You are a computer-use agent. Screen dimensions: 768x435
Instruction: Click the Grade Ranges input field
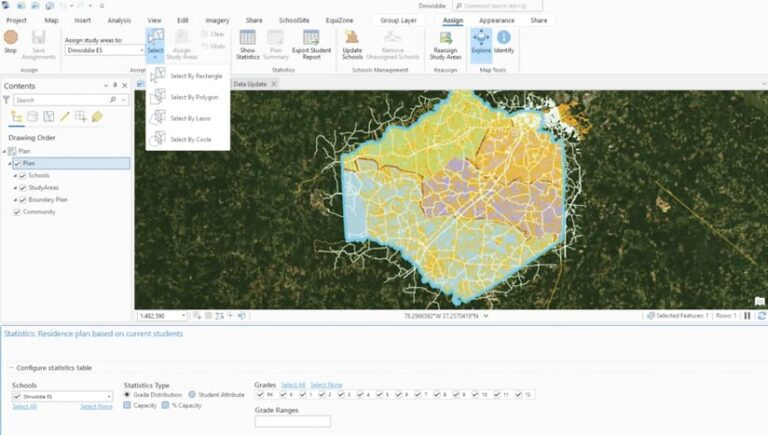coord(292,421)
